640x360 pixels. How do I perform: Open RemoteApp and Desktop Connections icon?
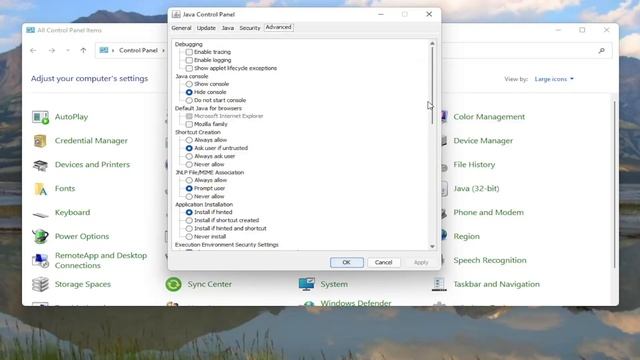pyautogui.click(x=40, y=260)
